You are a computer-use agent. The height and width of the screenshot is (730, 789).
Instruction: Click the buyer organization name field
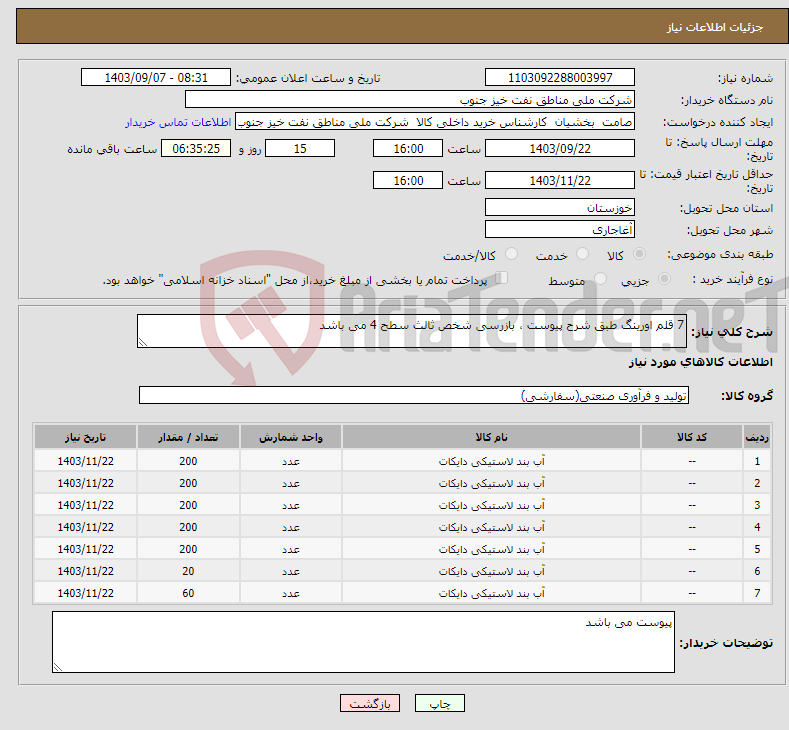[x=410, y=100]
